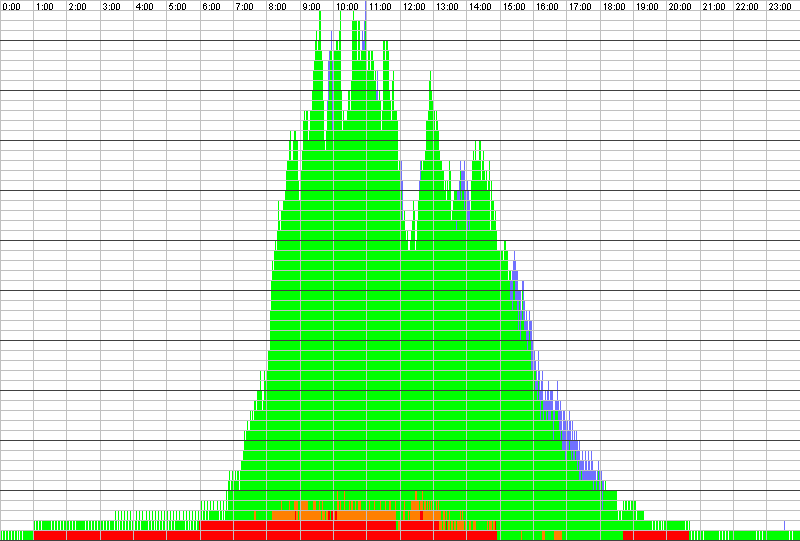Click the 14:00 hour label
This screenshot has width=800, height=541.
pyautogui.click(x=480, y=7)
